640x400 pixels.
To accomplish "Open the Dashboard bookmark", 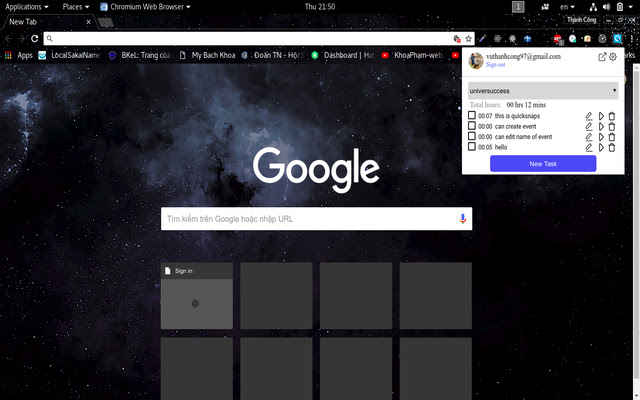I will coord(342,55).
